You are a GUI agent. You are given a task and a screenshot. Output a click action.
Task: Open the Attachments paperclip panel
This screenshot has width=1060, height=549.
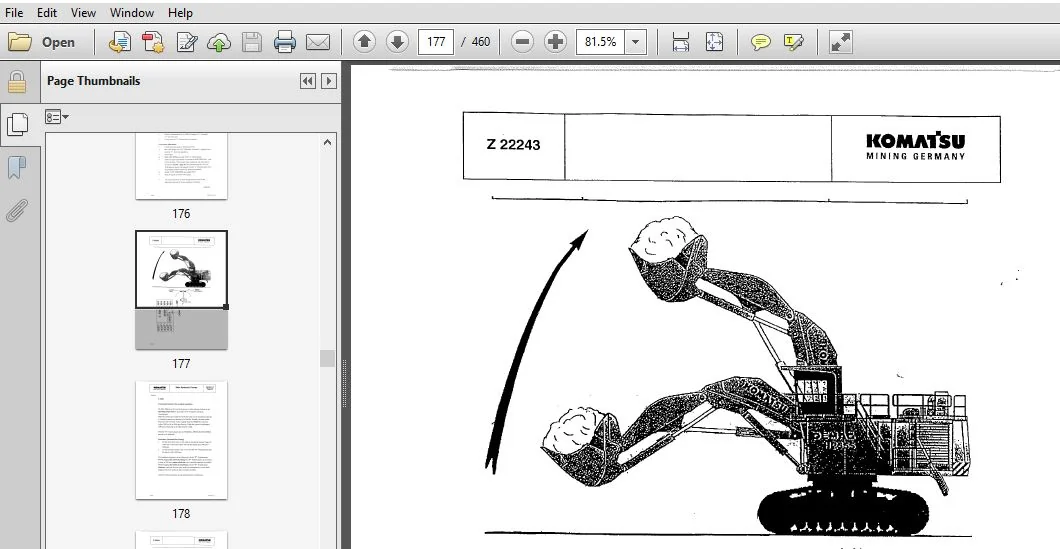click(x=16, y=210)
